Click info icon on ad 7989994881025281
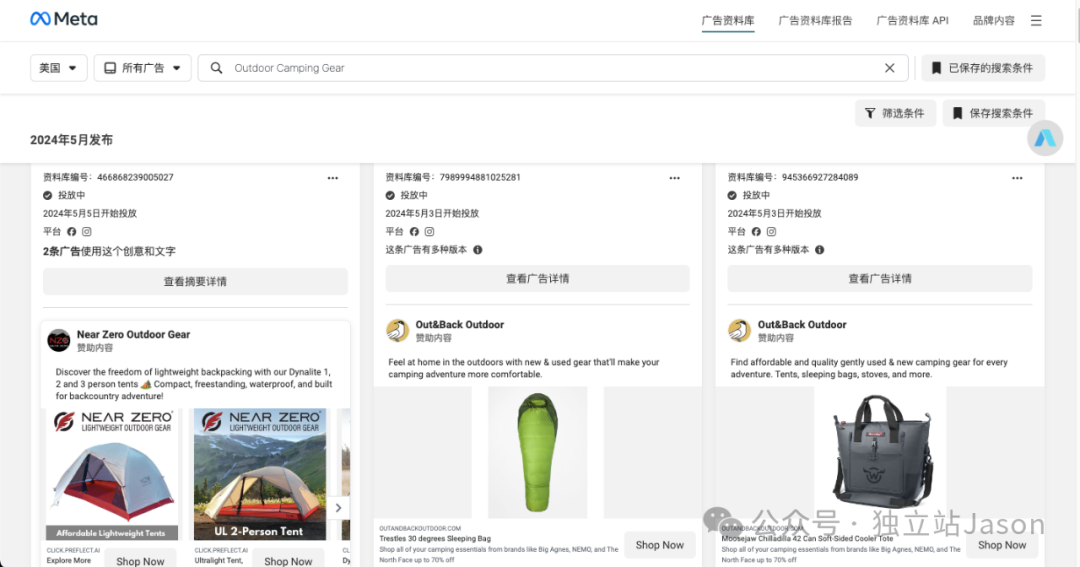 tap(477, 249)
